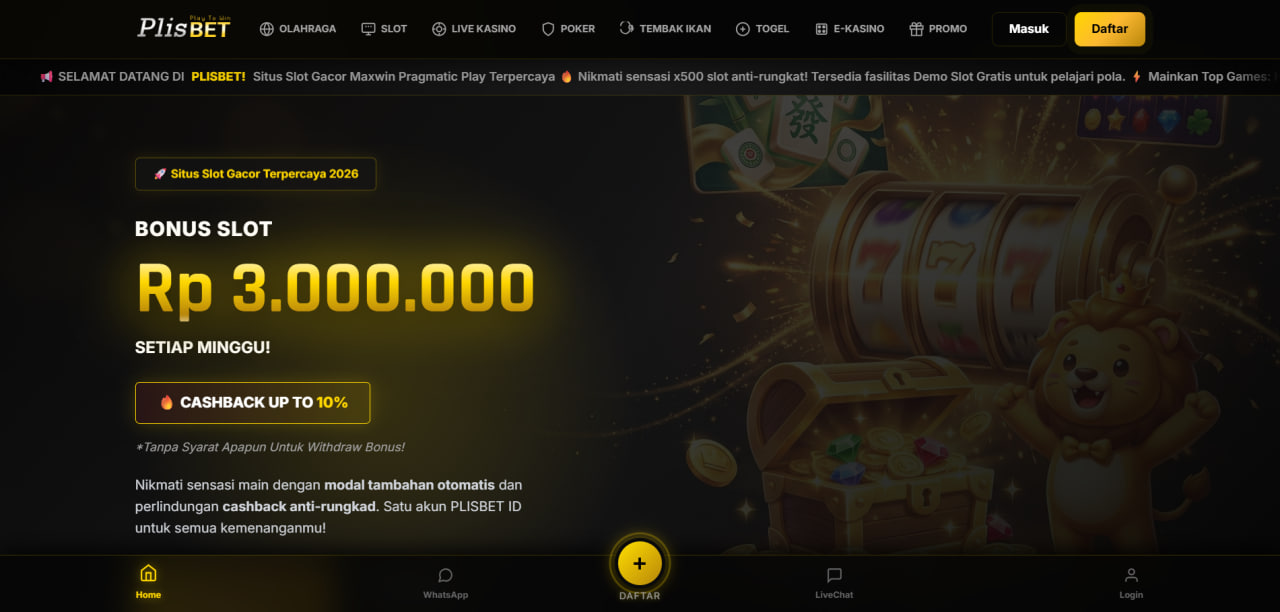Click the Live Kasino chip icon
Viewport: 1280px width, 612px height.
pyautogui.click(x=439, y=29)
